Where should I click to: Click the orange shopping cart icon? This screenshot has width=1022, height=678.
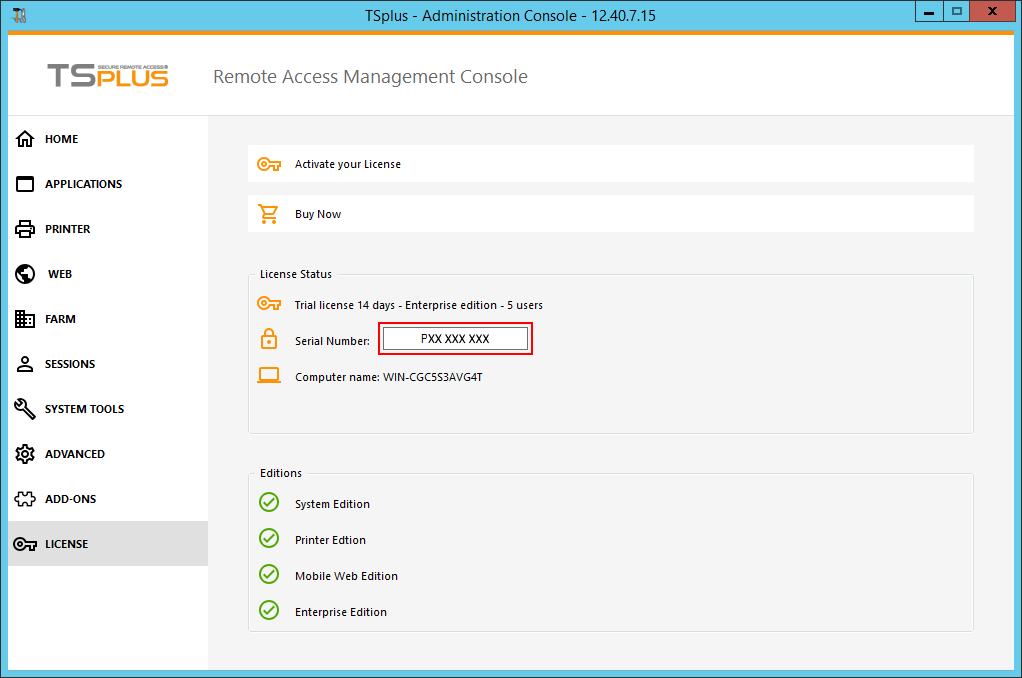click(268, 214)
